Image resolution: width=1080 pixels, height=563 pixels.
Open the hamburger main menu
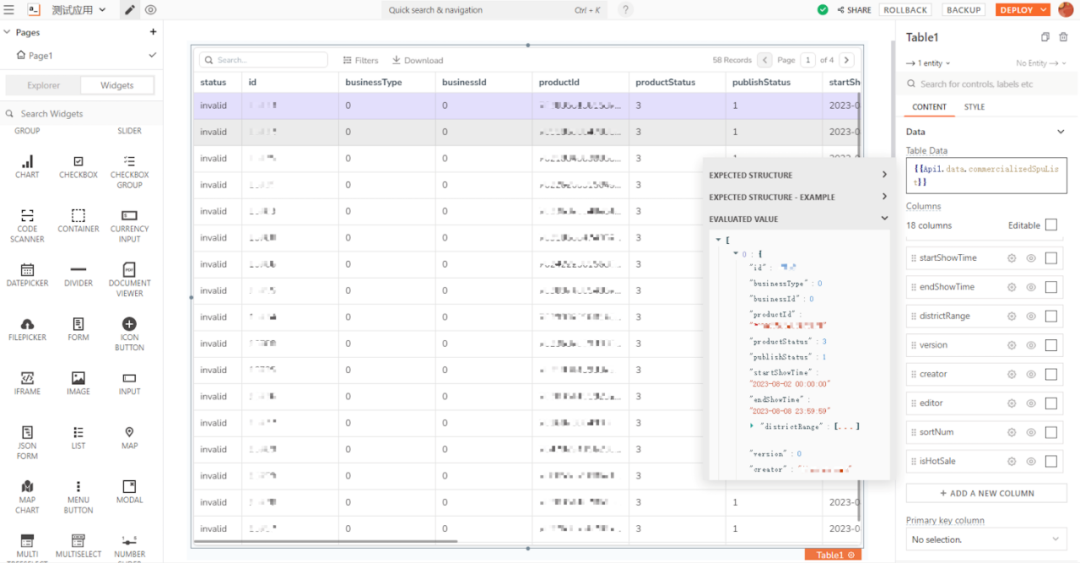click(9, 10)
